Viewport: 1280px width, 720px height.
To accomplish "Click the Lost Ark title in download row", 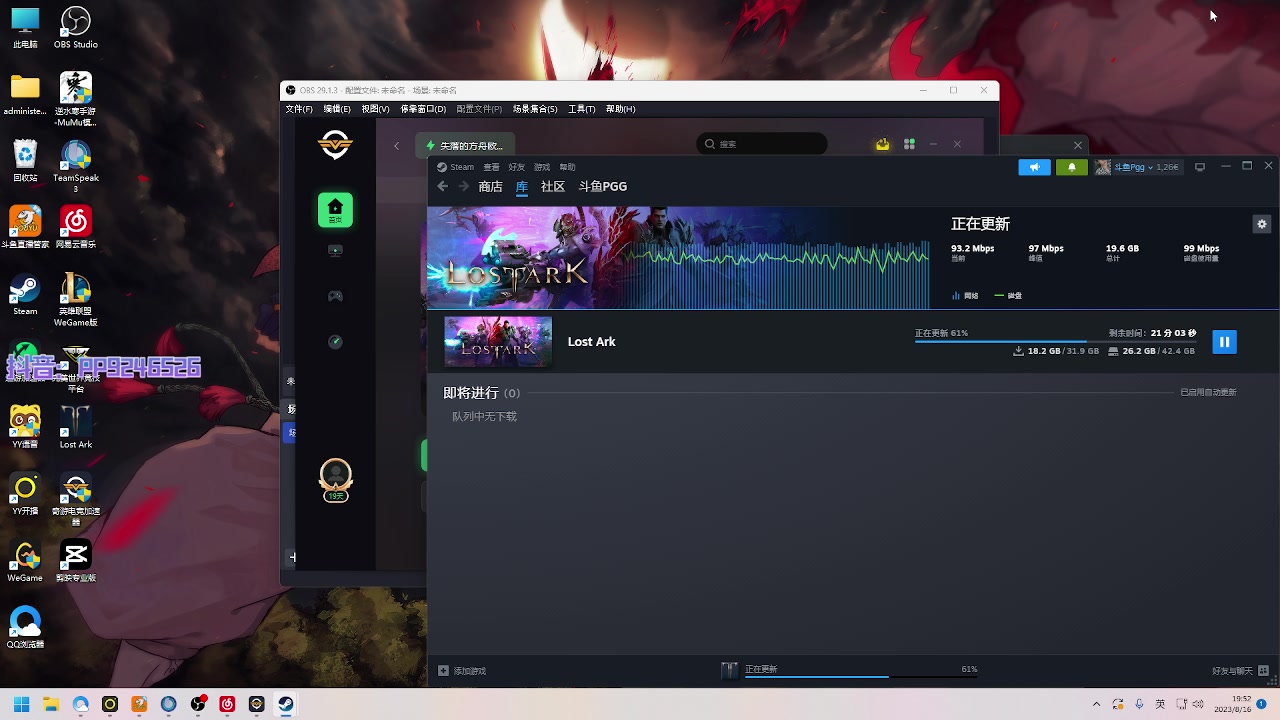I will (592, 342).
